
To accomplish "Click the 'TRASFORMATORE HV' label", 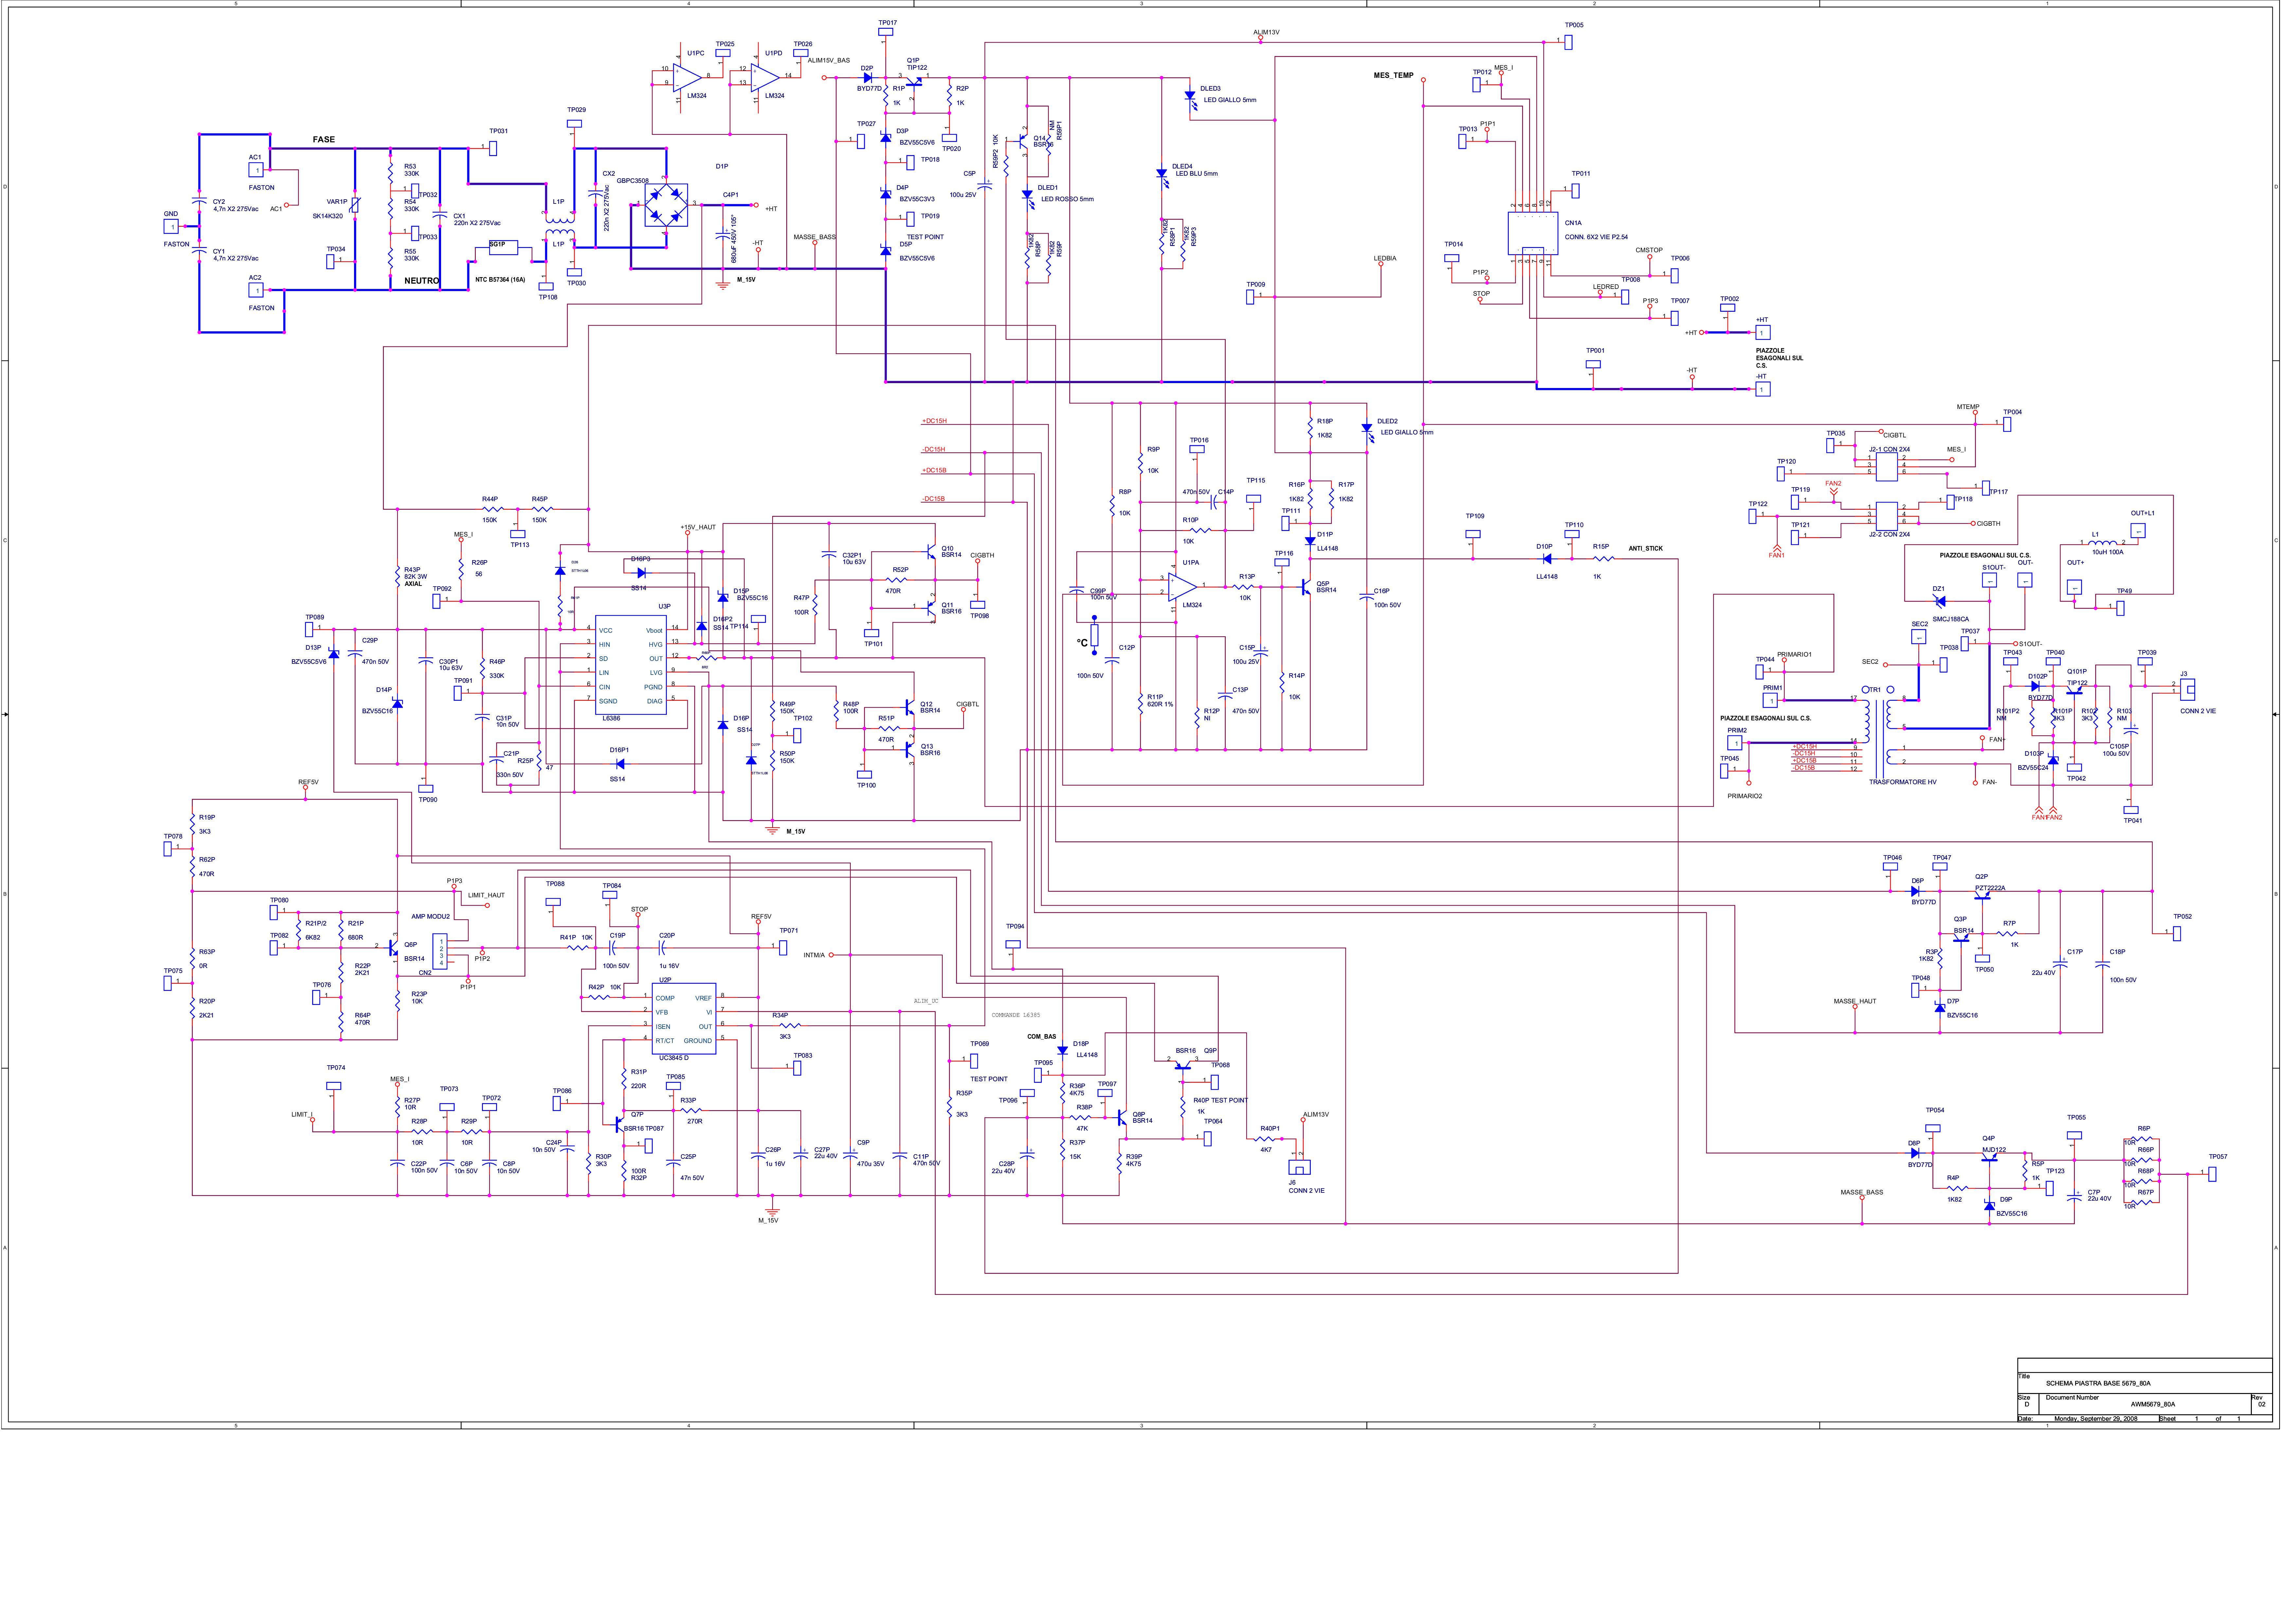I will point(1903,782).
